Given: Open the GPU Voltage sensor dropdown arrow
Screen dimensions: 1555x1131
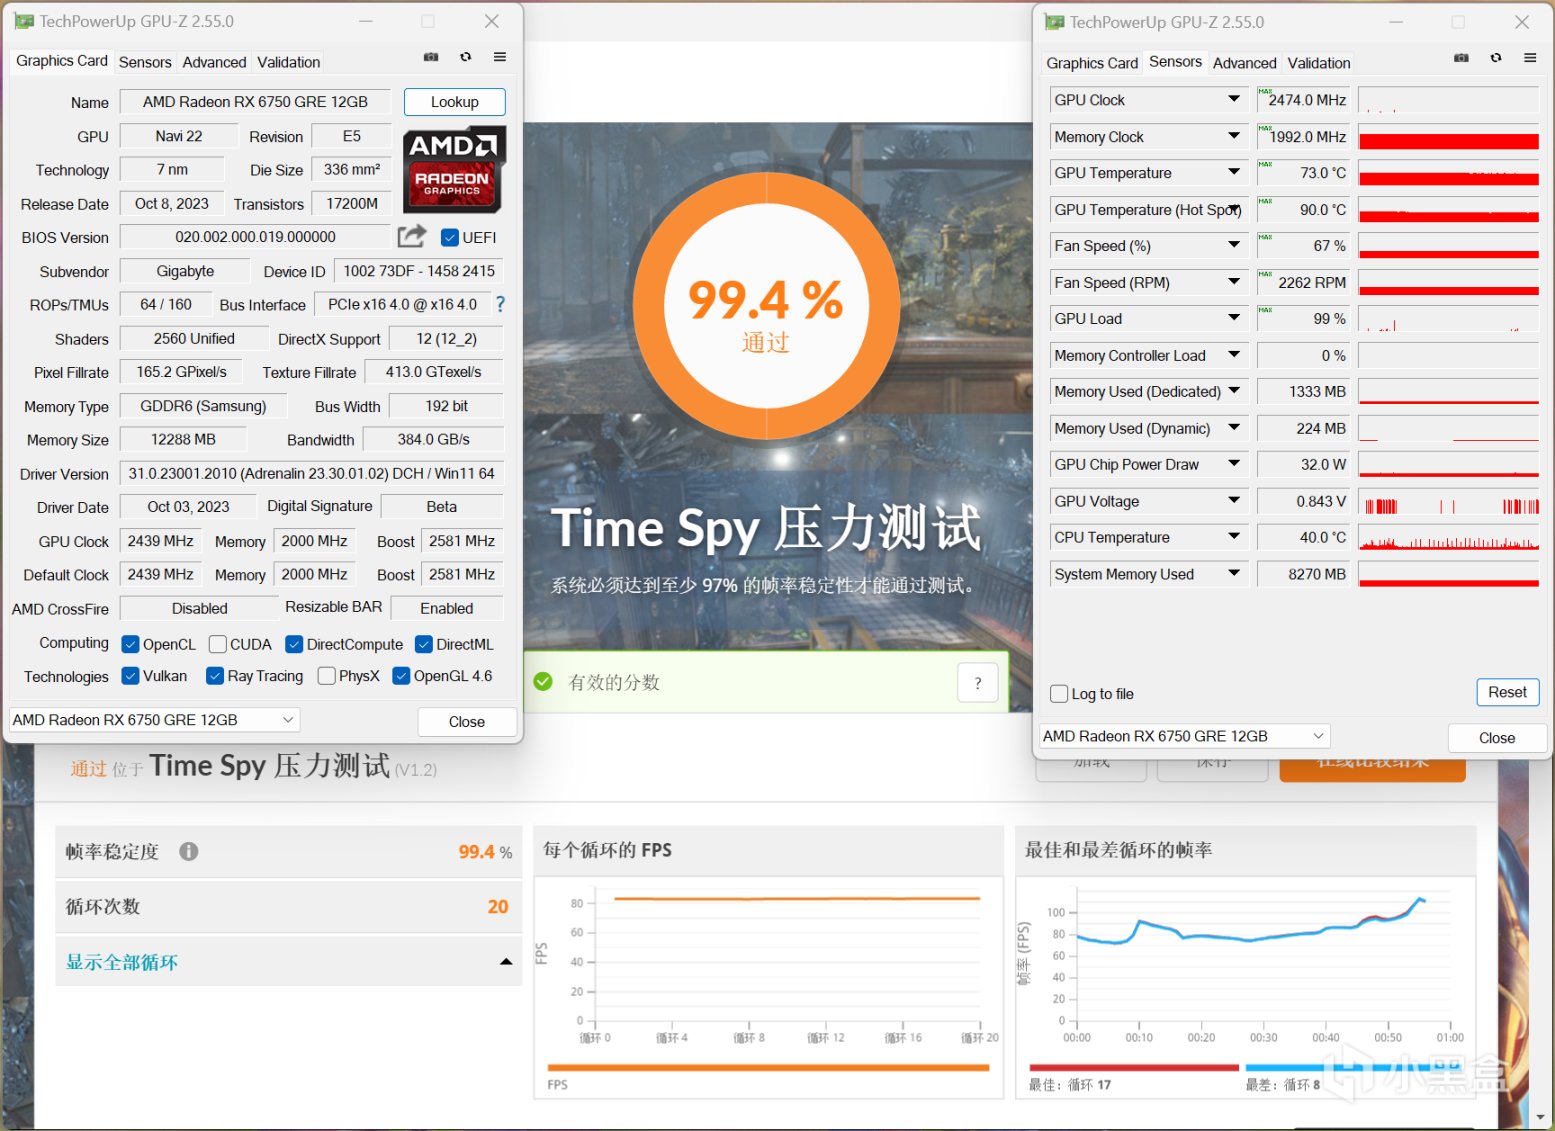Looking at the screenshot, I should (x=1234, y=500).
